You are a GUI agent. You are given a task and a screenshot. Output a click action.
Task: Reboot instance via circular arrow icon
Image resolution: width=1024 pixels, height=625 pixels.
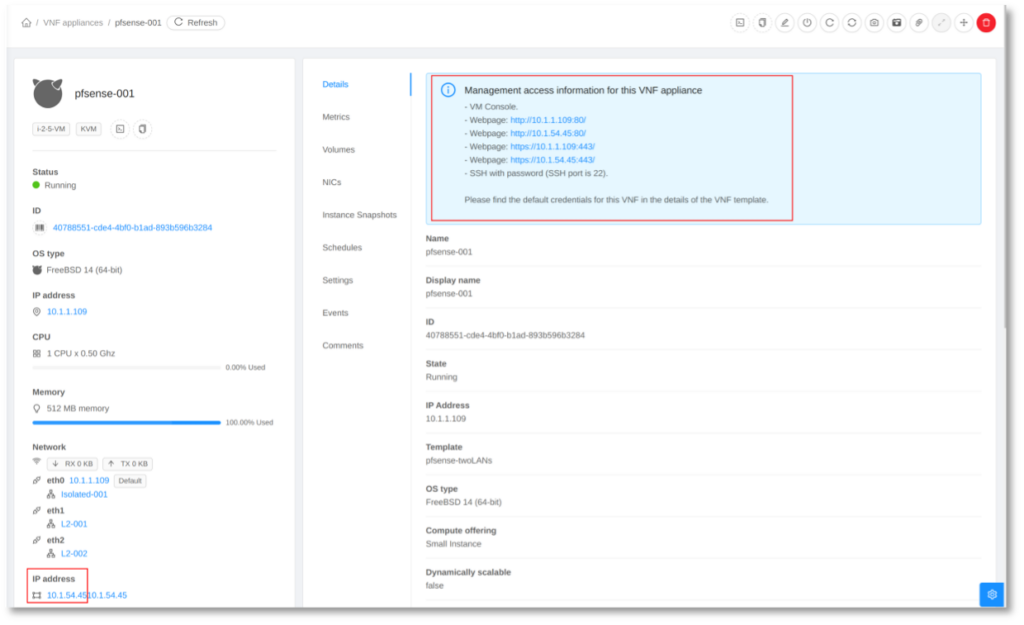coord(829,23)
